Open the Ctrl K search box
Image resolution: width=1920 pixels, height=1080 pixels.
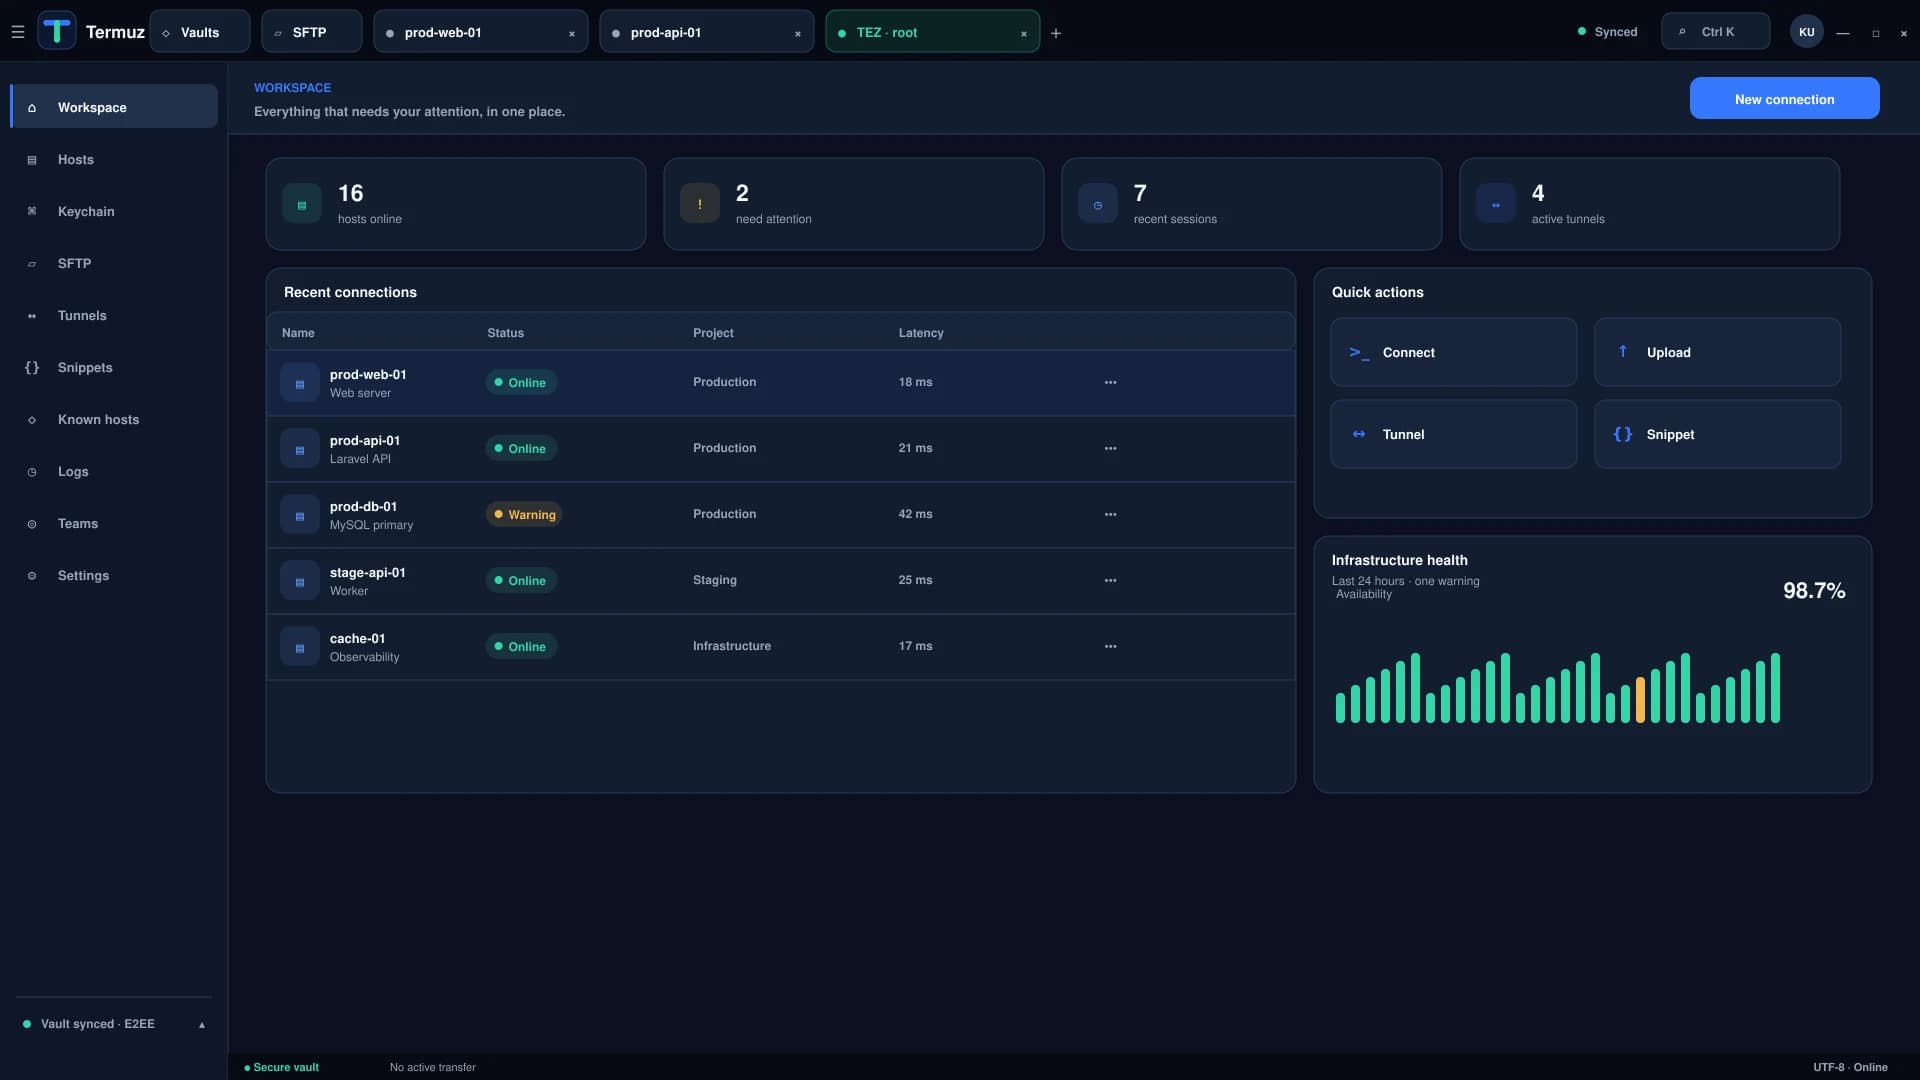pos(1715,32)
